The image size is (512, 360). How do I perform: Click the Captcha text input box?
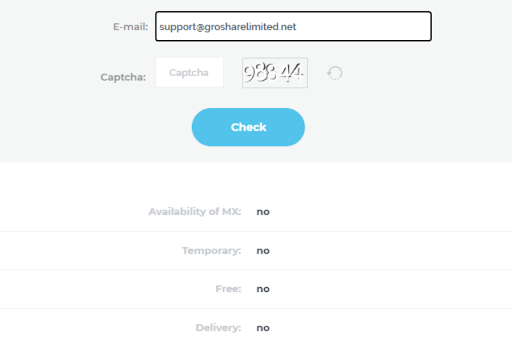pos(189,72)
